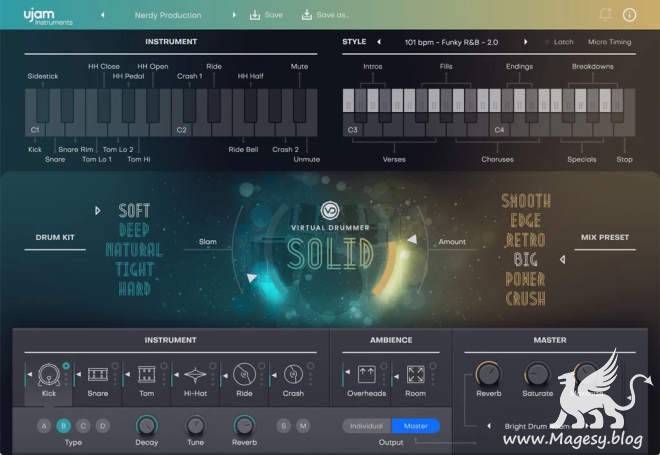Select the Snare instrument icon
Image resolution: width=660 pixels, height=455 pixels.
[98, 375]
